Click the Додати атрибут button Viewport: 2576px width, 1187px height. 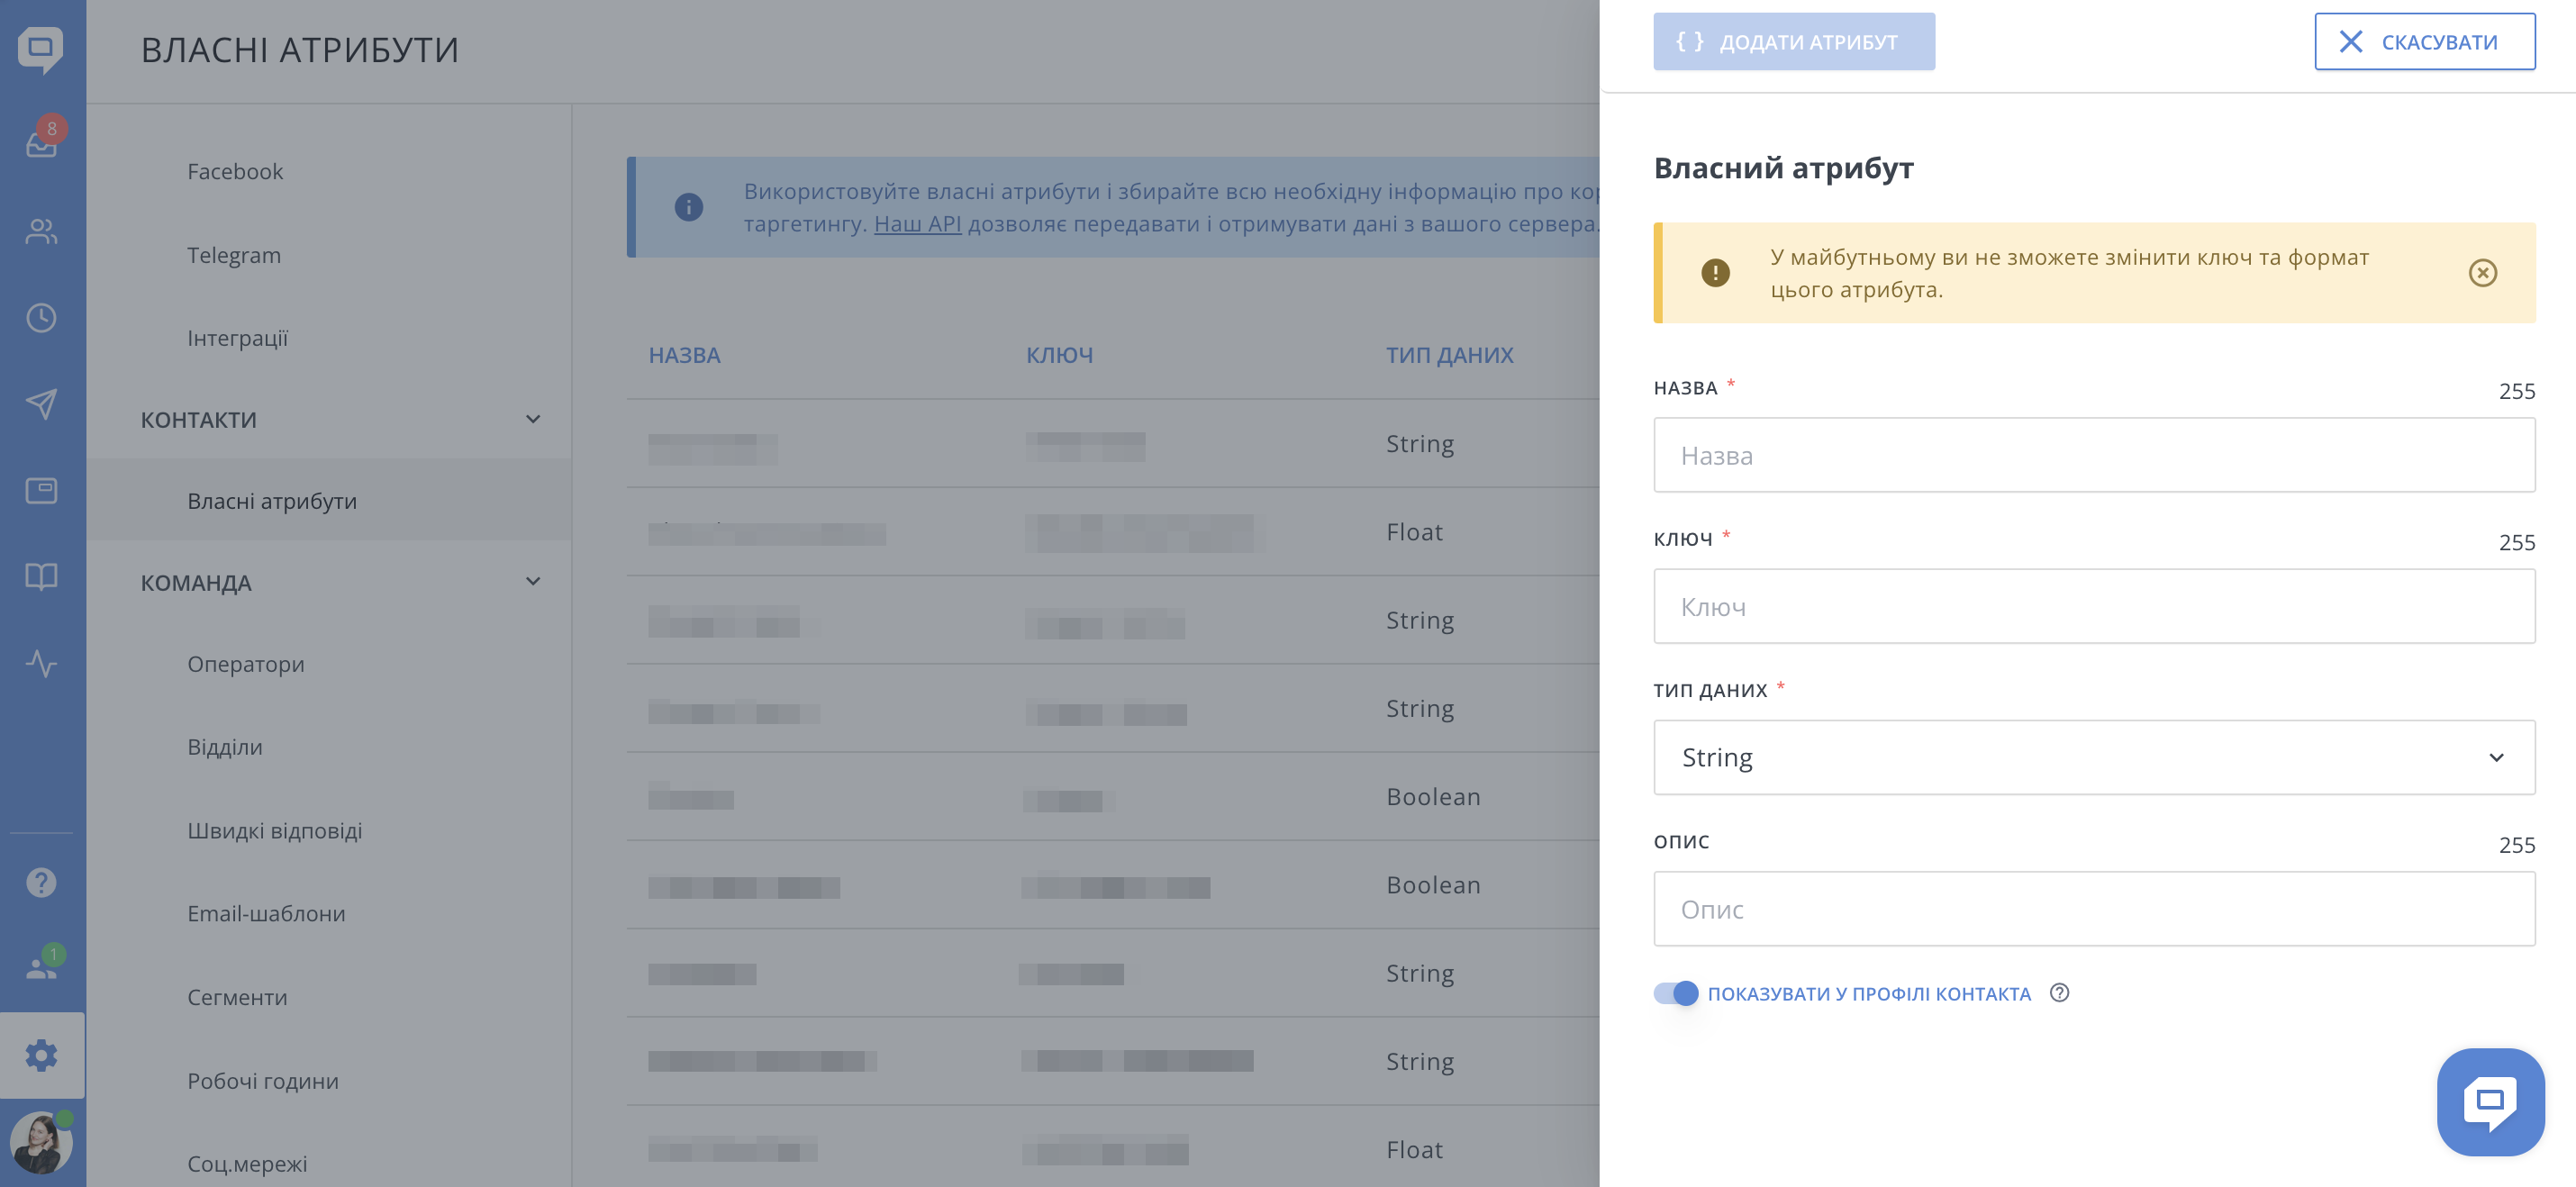click(1793, 42)
